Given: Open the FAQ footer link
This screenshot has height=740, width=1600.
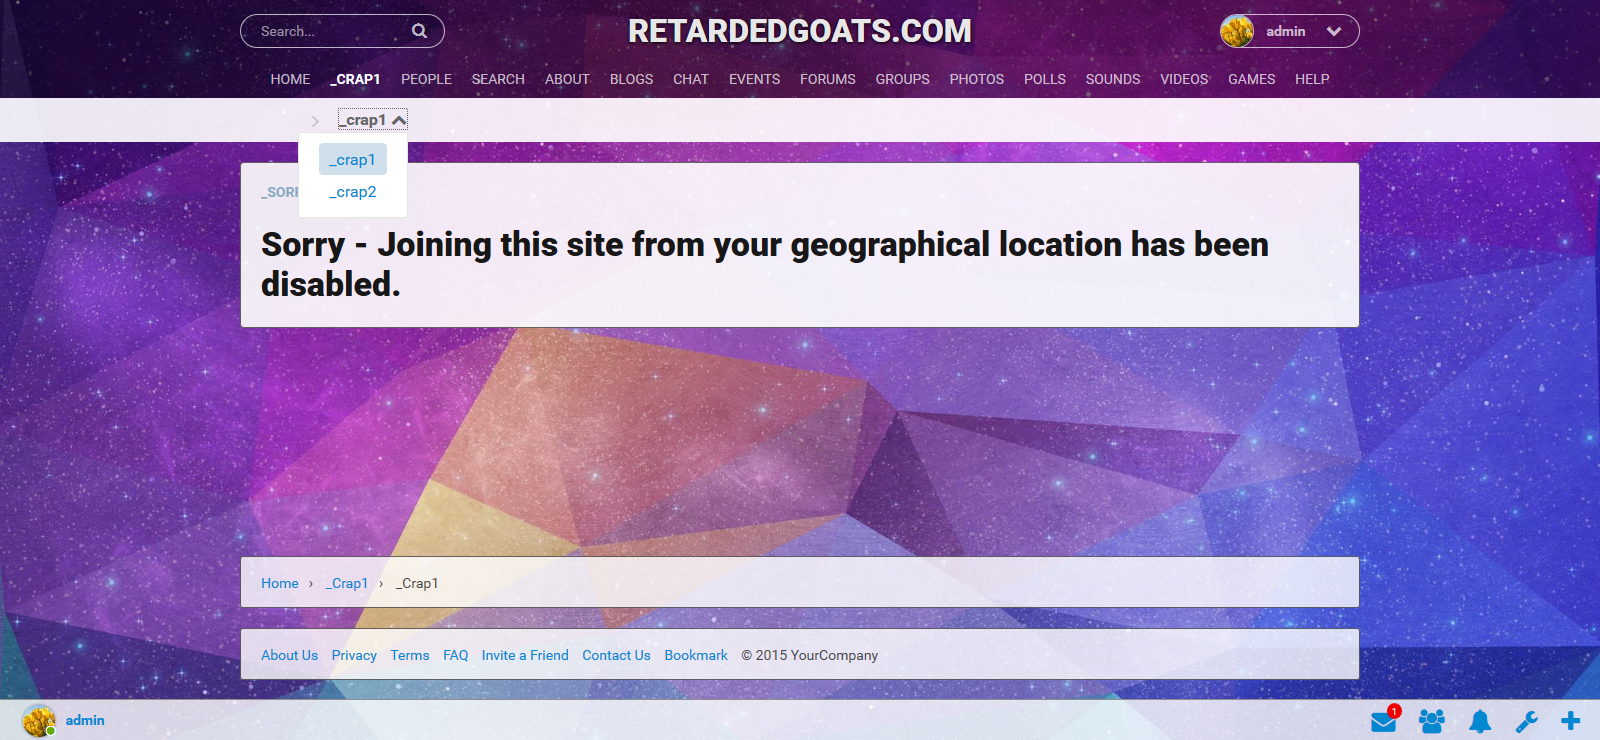Looking at the screenshot, I should 456,655.
